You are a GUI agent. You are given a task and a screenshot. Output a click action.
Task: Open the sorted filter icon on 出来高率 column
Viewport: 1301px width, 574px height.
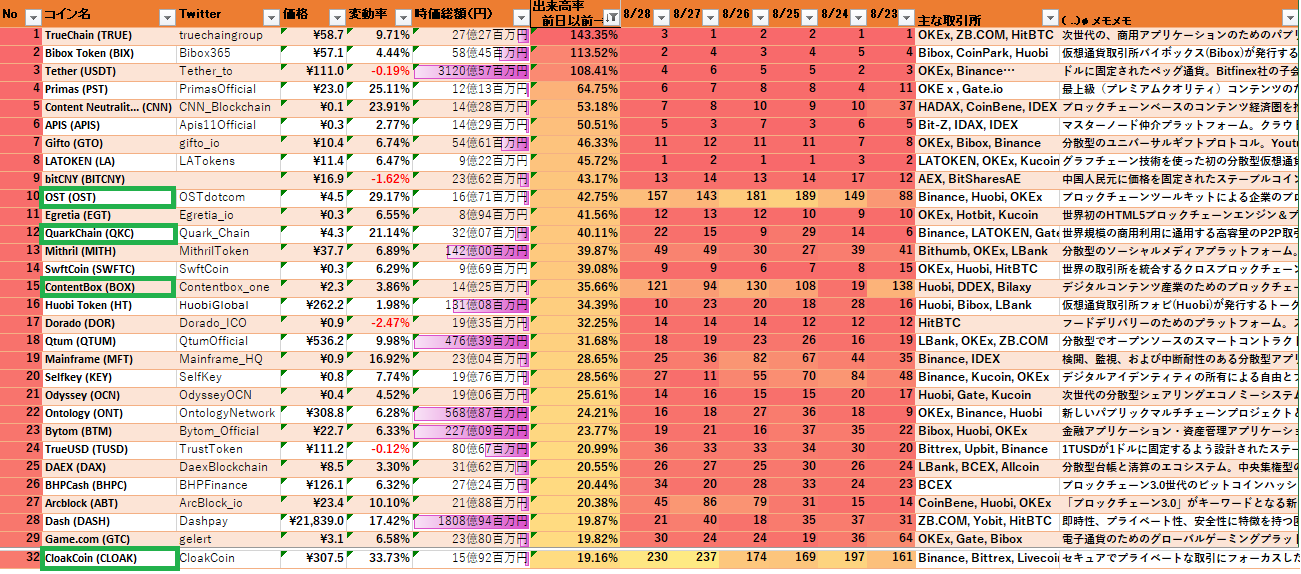tap(610, 17)
